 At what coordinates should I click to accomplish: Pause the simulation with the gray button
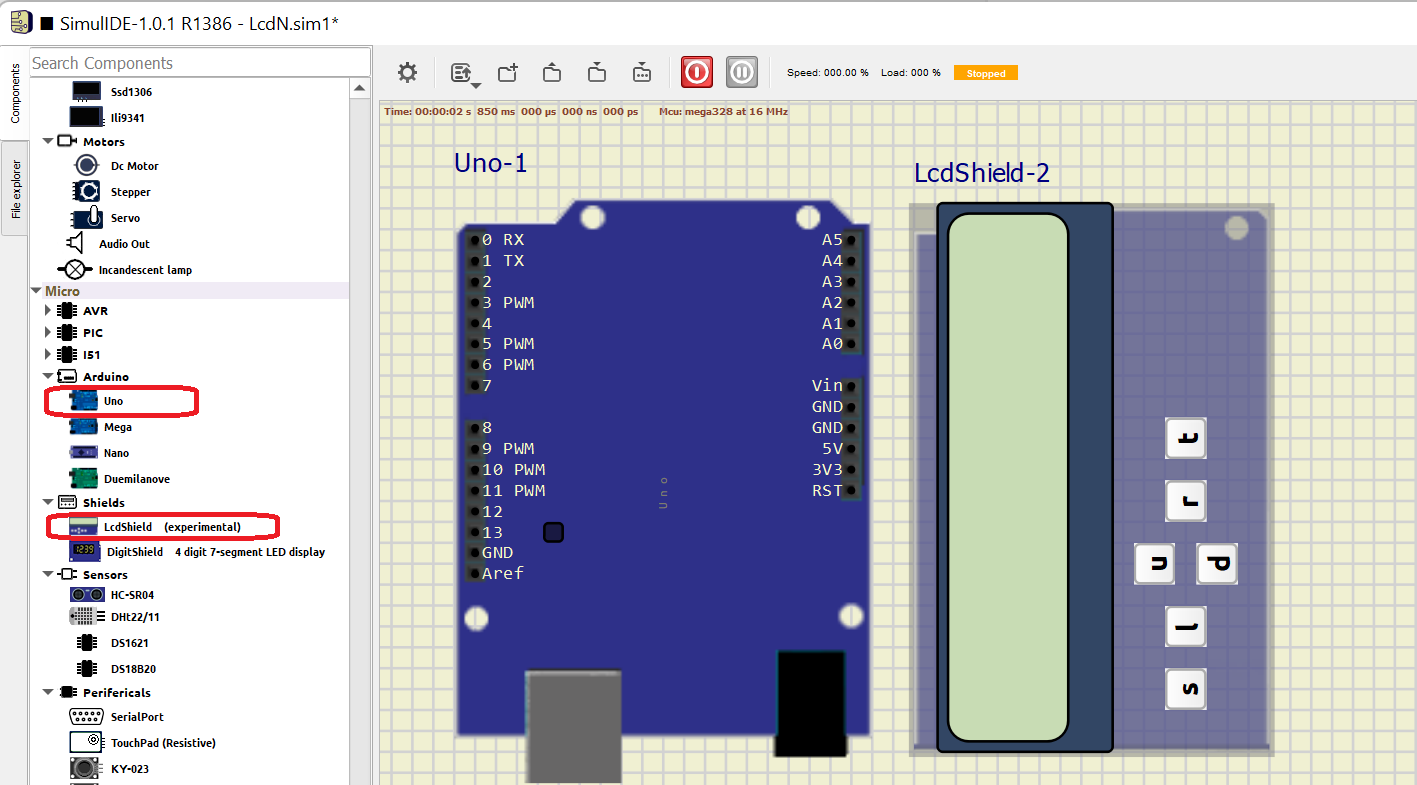click(741, 72)
